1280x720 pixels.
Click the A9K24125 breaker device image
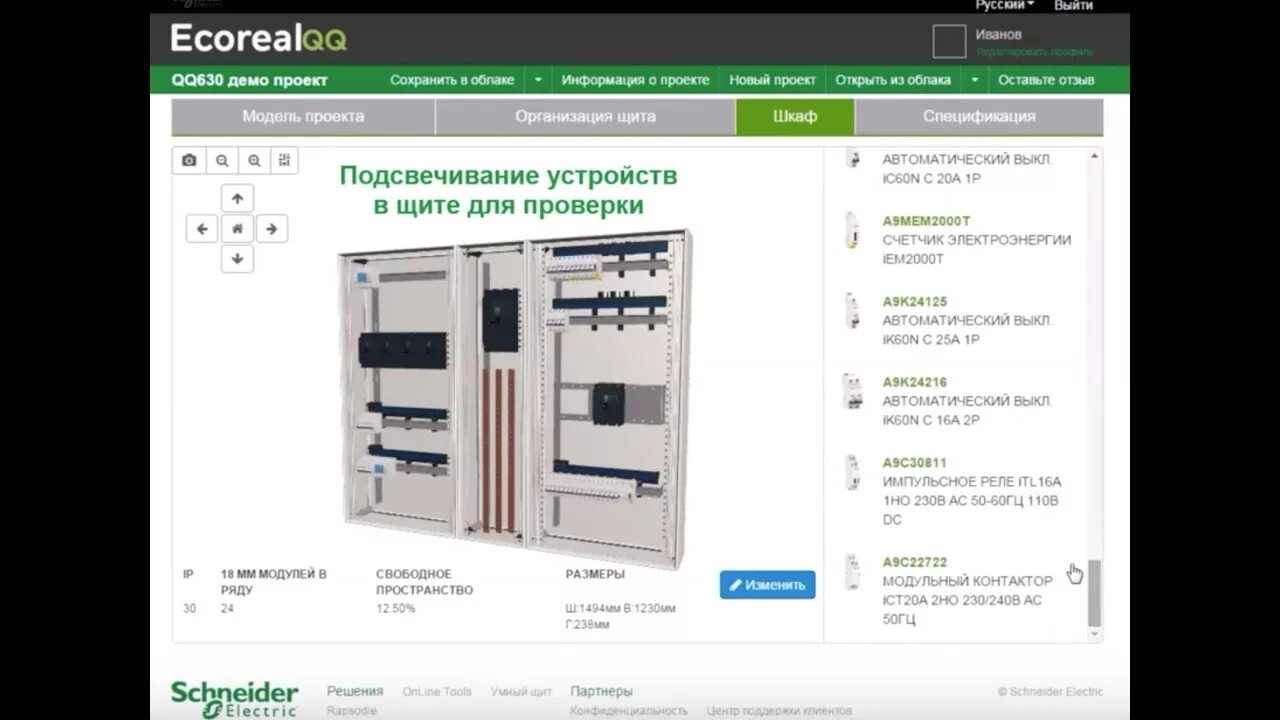click(x=852, y=310)
